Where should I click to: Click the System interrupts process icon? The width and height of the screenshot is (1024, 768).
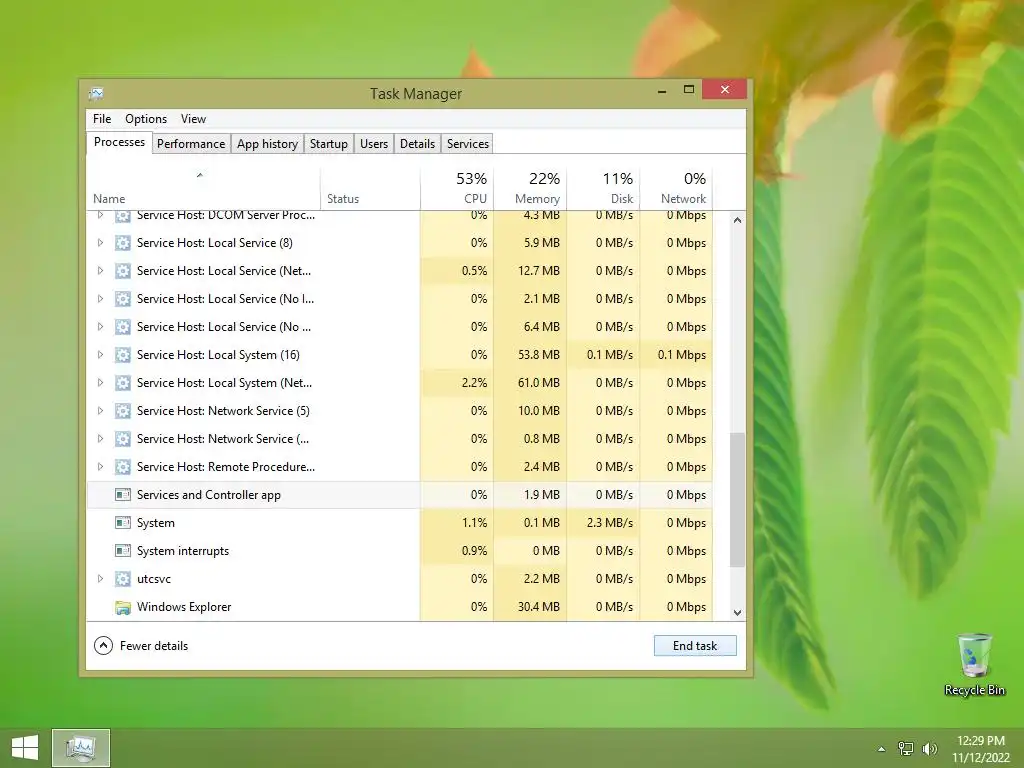[x=123, y=551]
